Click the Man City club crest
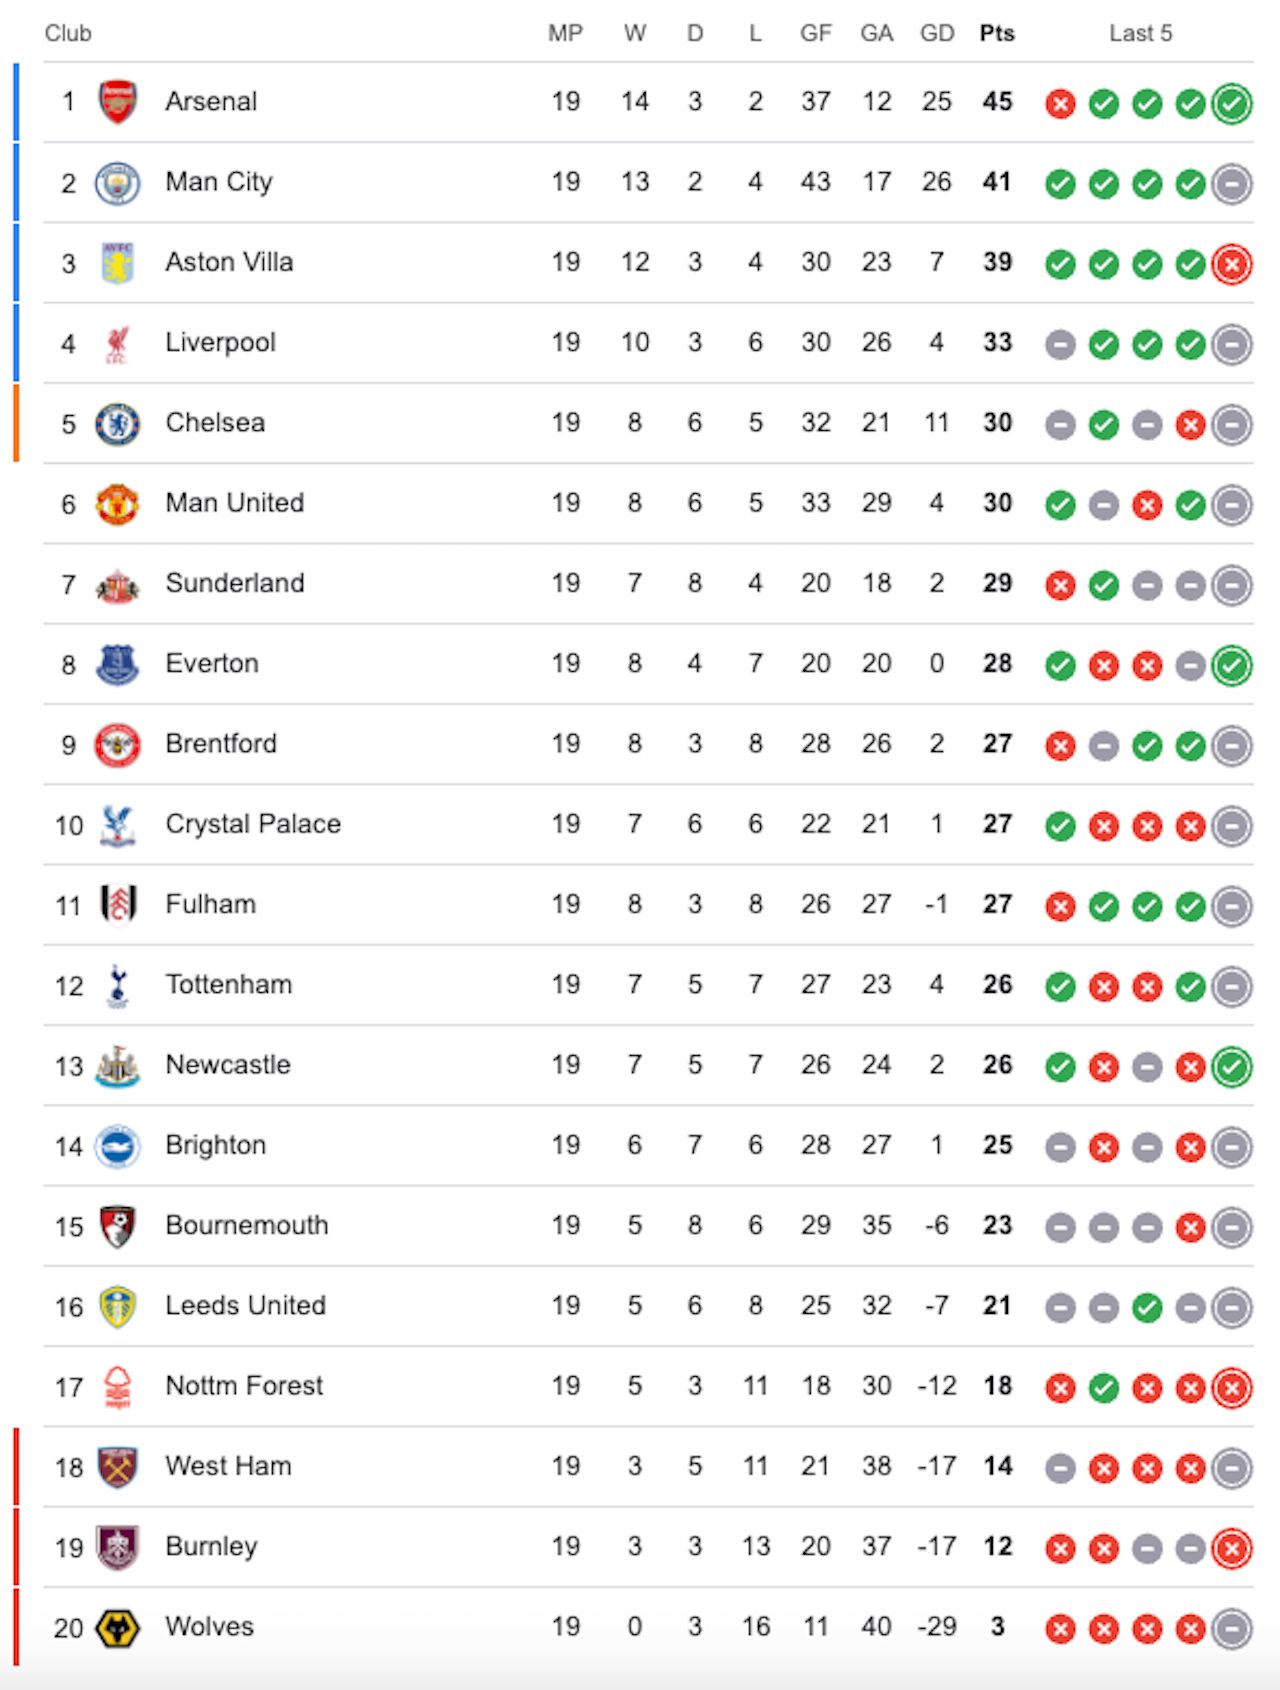The width and height of the screenshot is (1280, 1690). (x=117, y=183)
